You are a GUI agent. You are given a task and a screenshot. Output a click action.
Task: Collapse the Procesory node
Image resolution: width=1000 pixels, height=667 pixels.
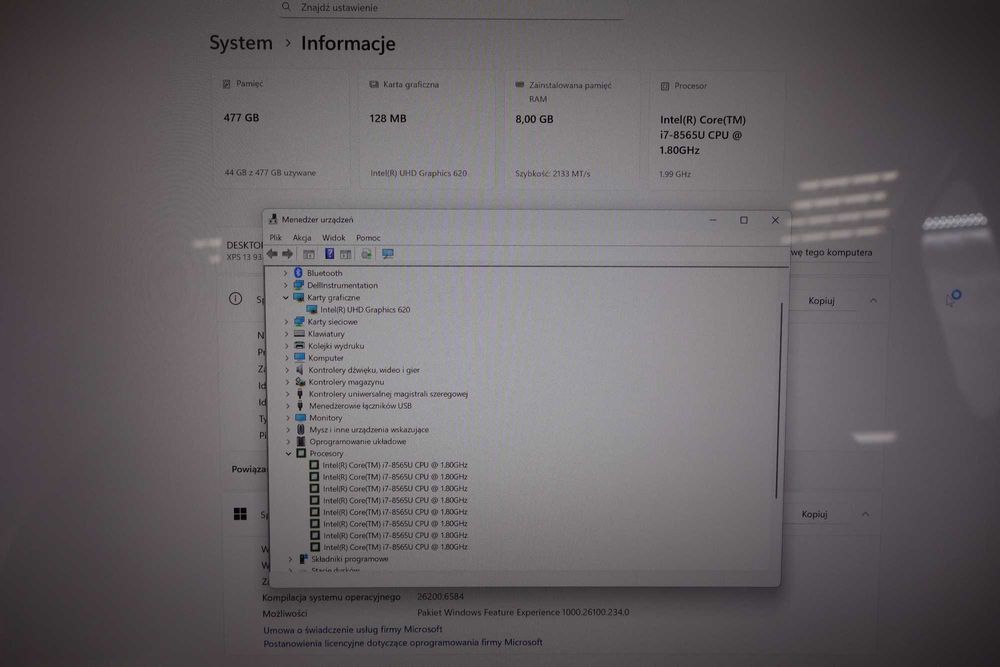(x=288, y=453)
